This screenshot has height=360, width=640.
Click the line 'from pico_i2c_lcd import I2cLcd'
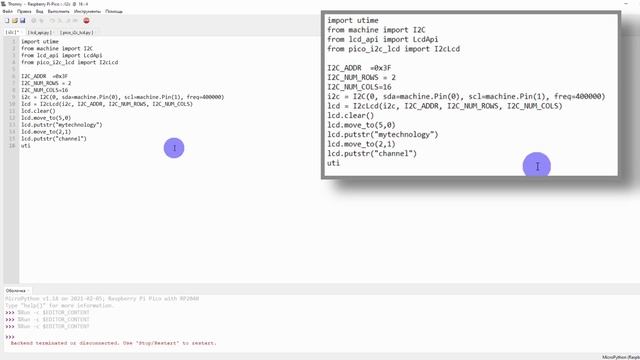[69, 62]
